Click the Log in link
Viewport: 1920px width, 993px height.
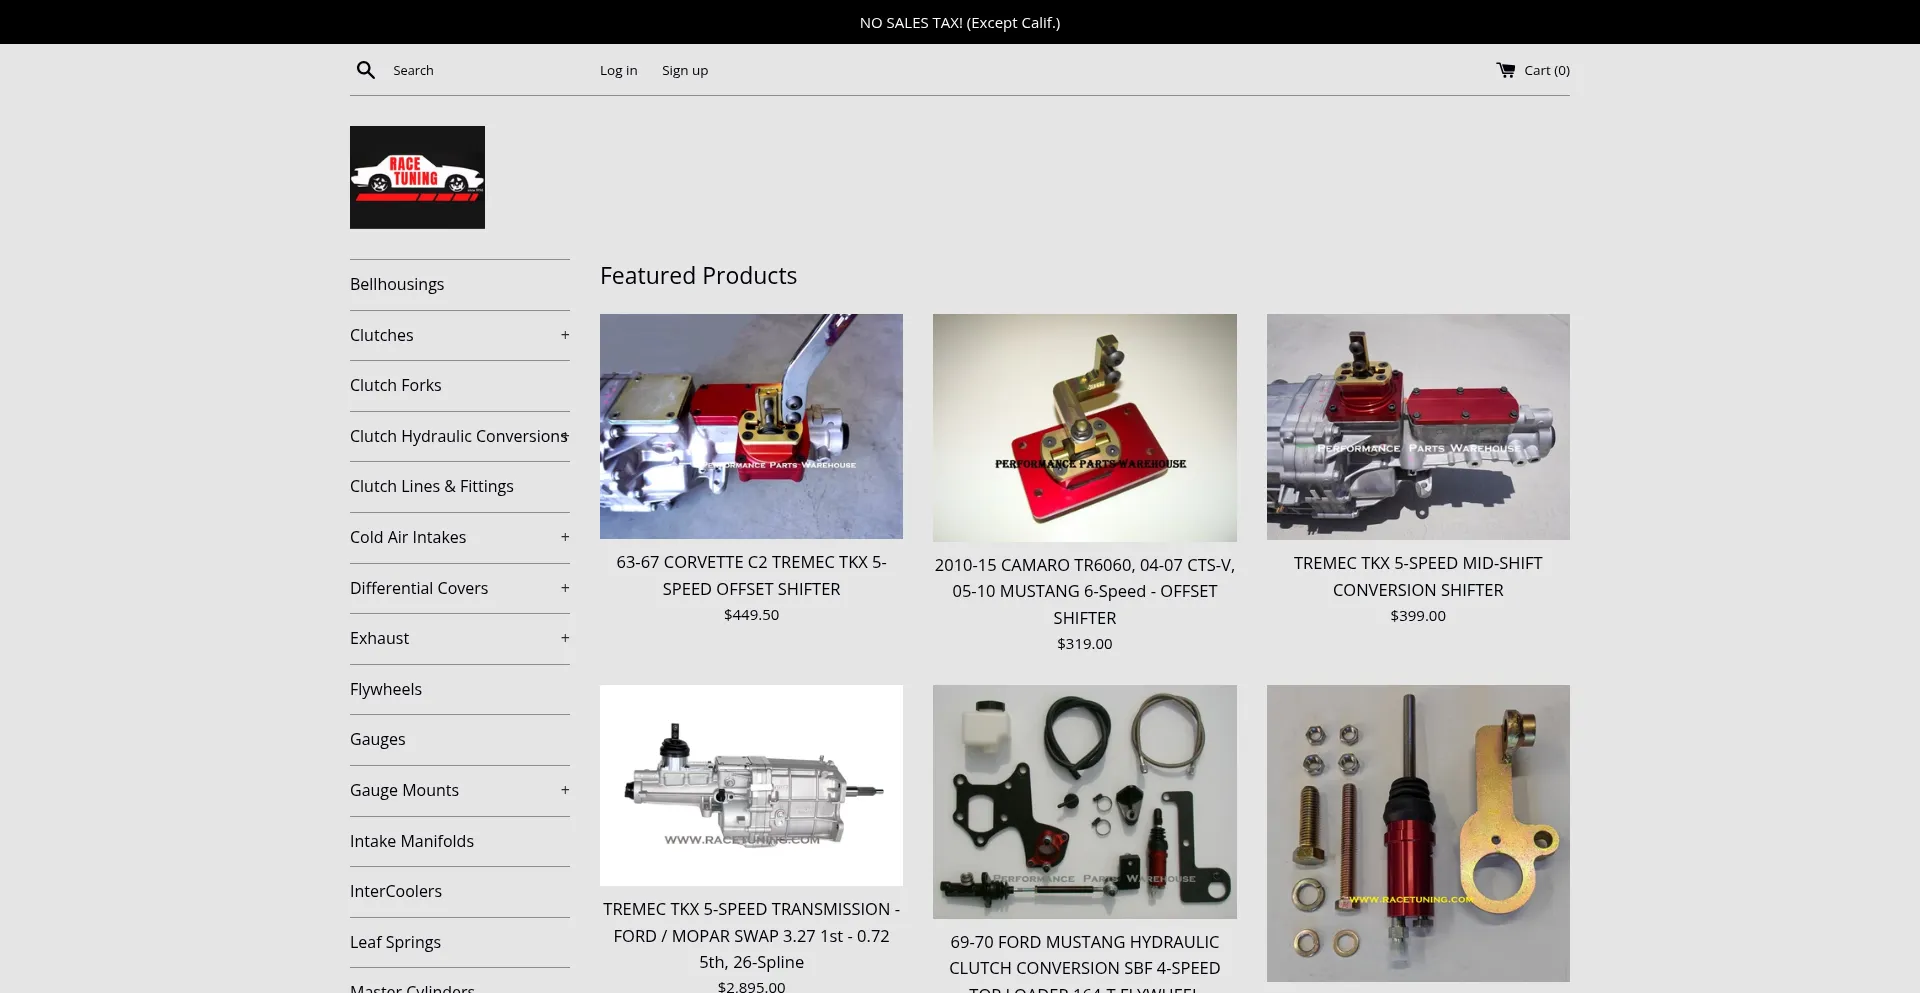[x=618, y=70]
